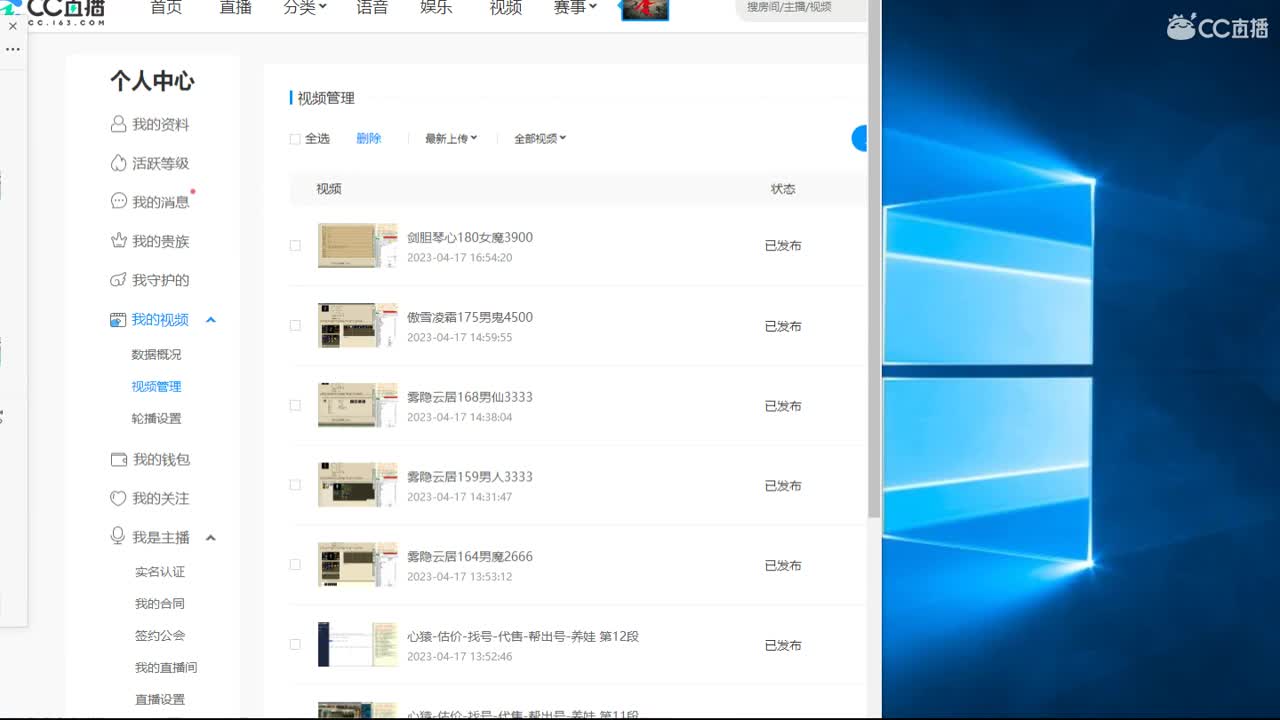Viewport: 1280px width, 720px height.
Task: Select 轮播设置 submenu item
Action: click(x=156, y=419)
